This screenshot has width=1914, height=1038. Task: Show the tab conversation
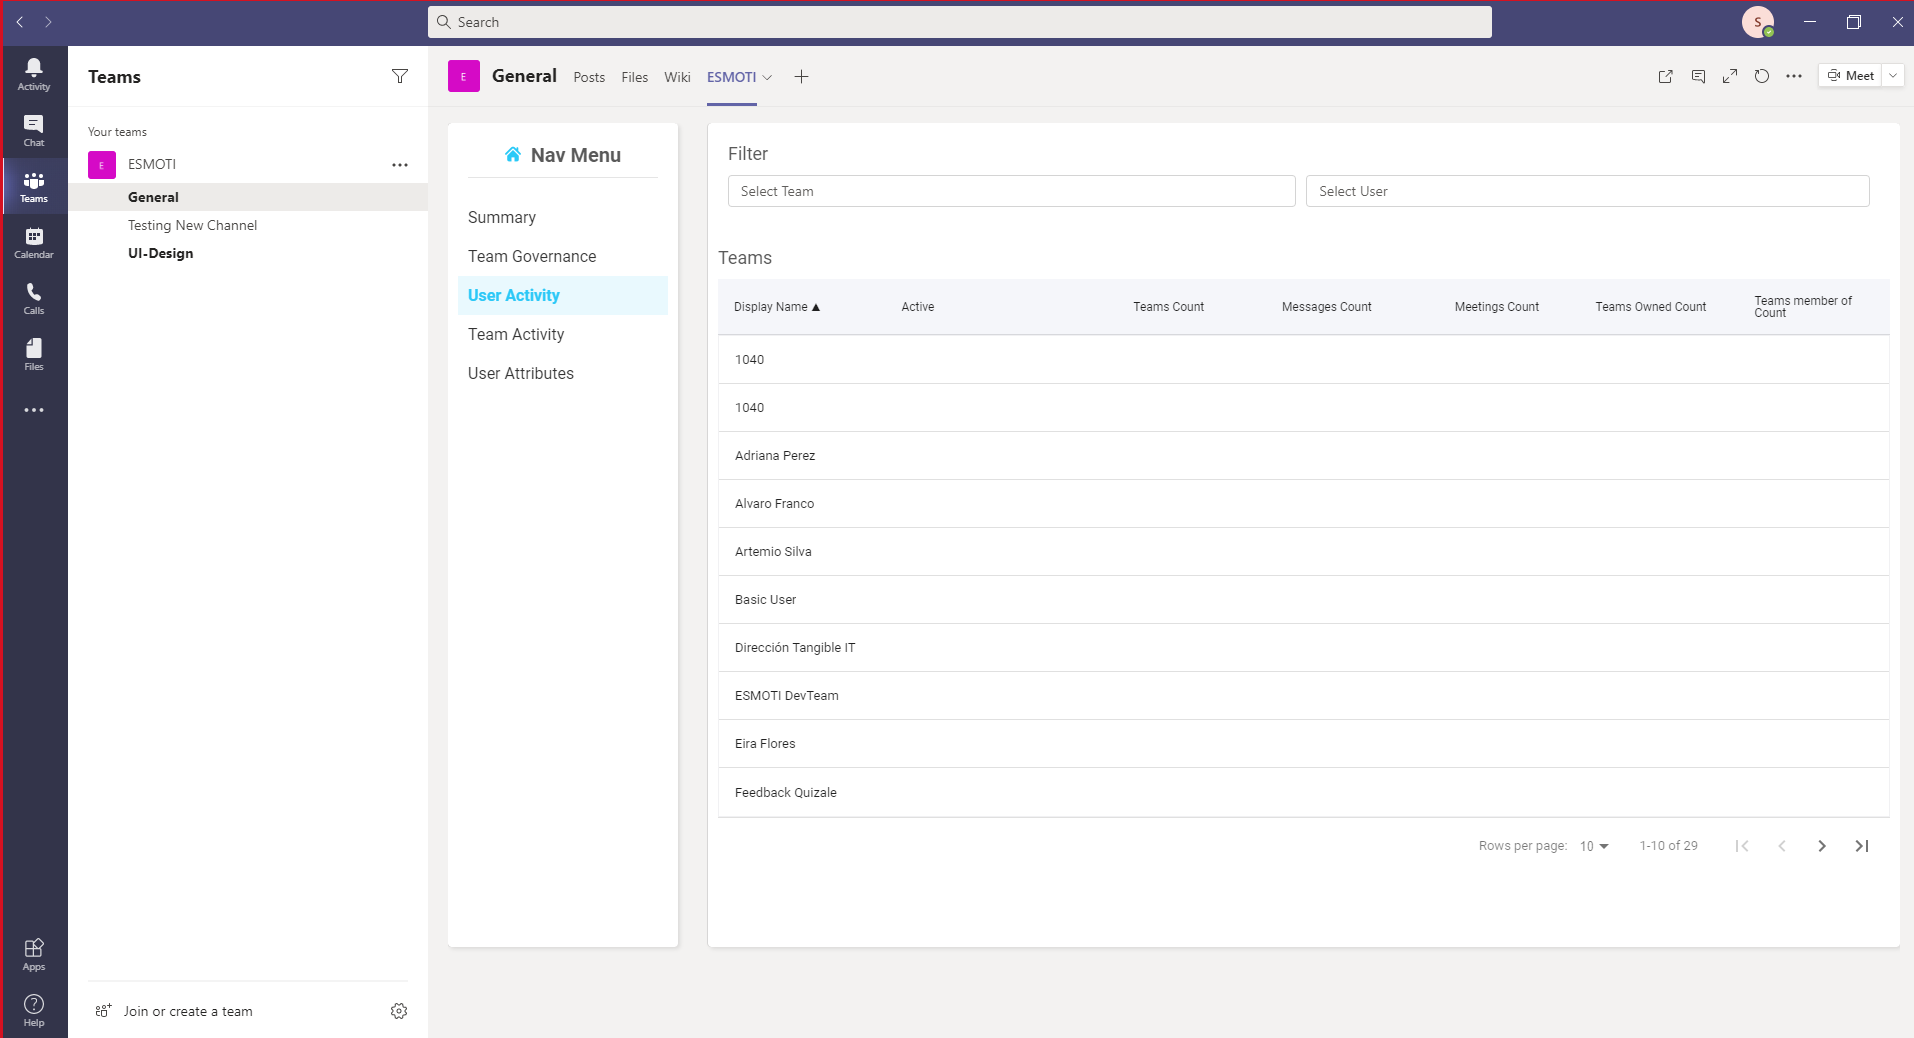(1698, 76)
